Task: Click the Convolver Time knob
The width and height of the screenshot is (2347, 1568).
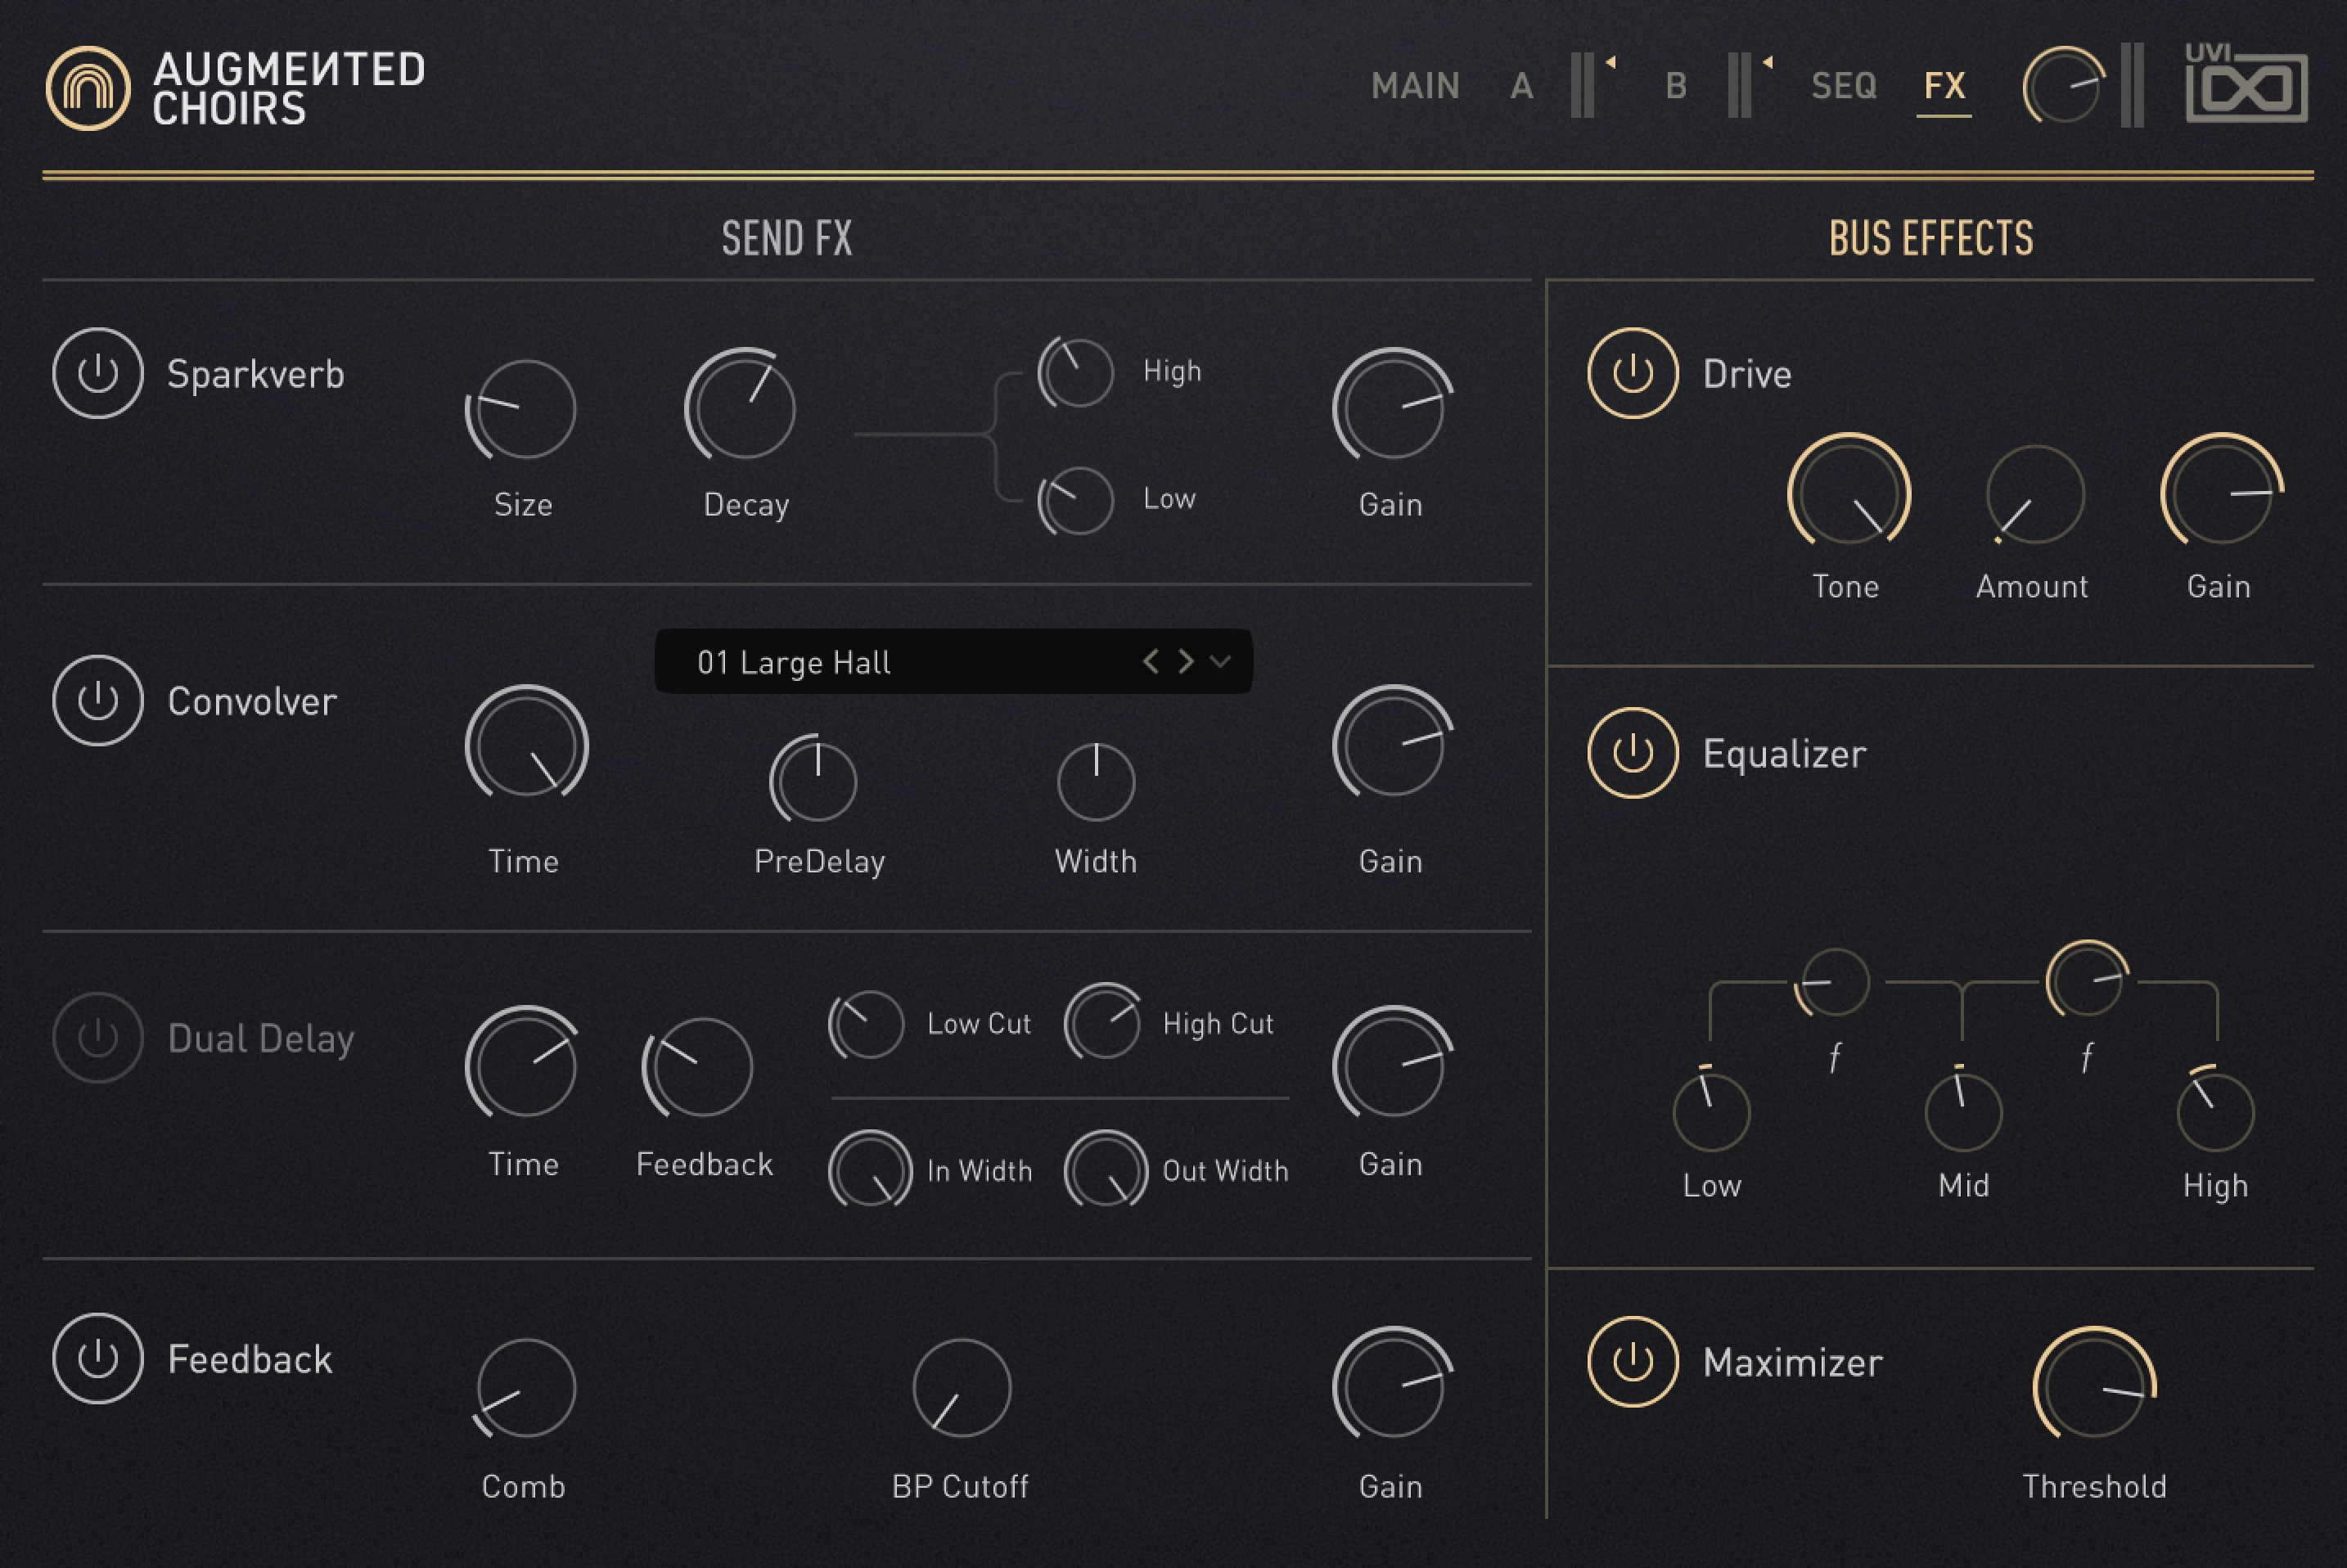Action: [x=526, y=743]
